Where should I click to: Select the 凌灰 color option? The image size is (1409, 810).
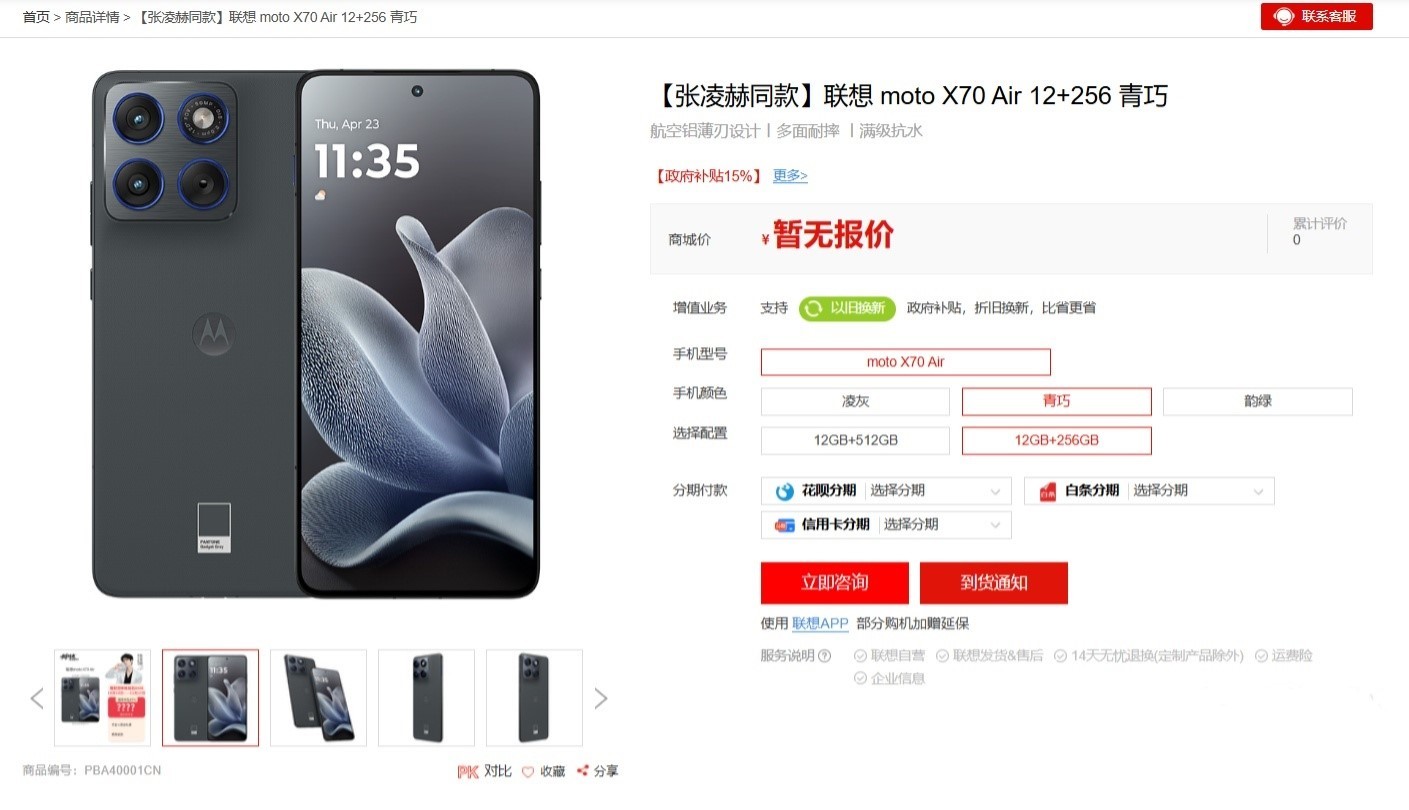tap(855, 401)
